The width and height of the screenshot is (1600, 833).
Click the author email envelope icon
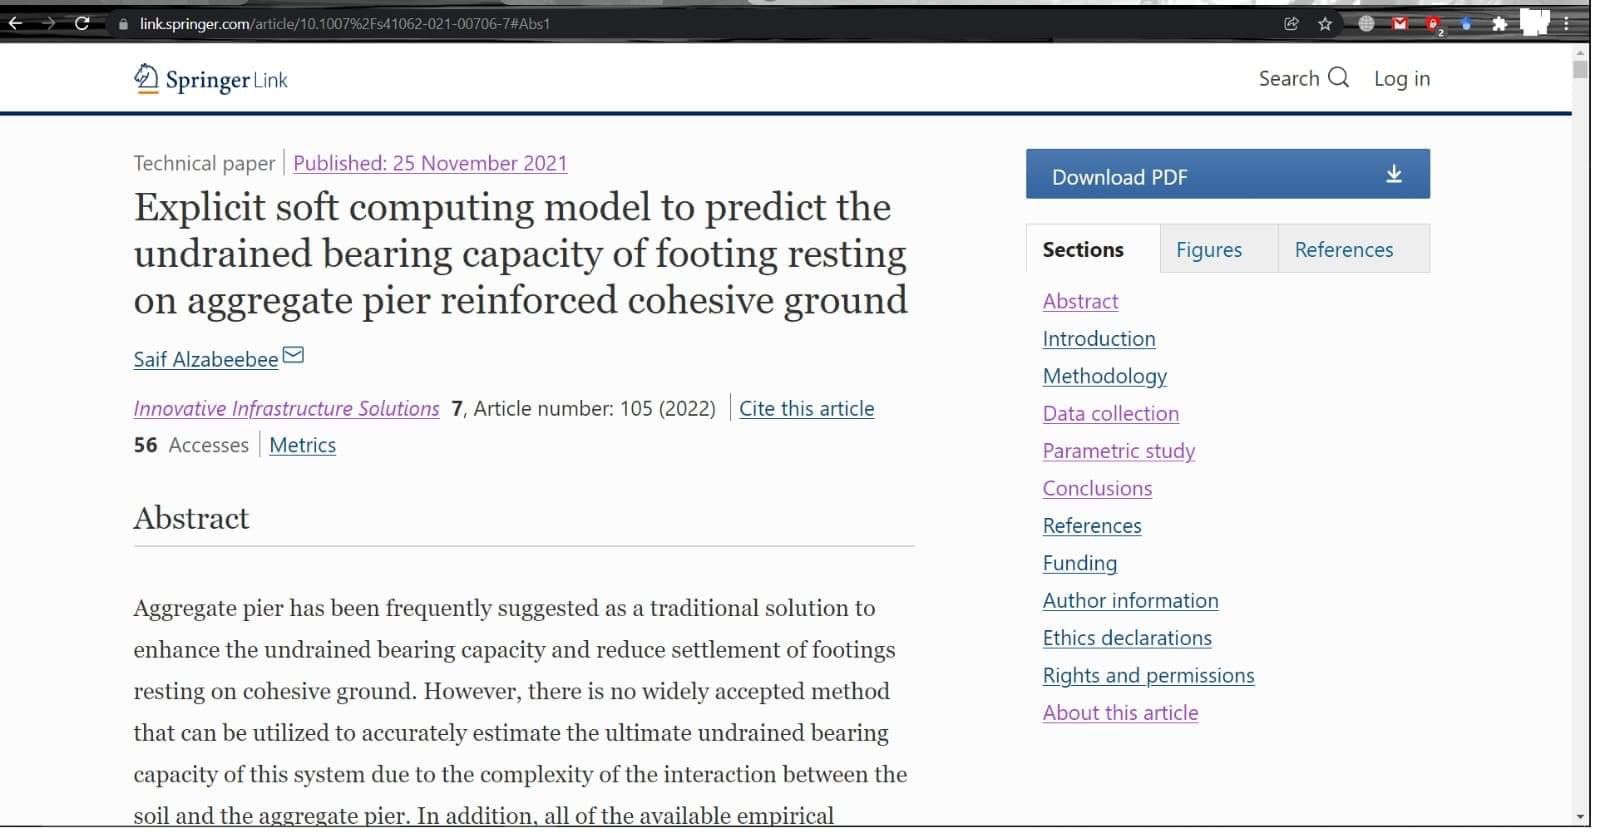(294, 355)
